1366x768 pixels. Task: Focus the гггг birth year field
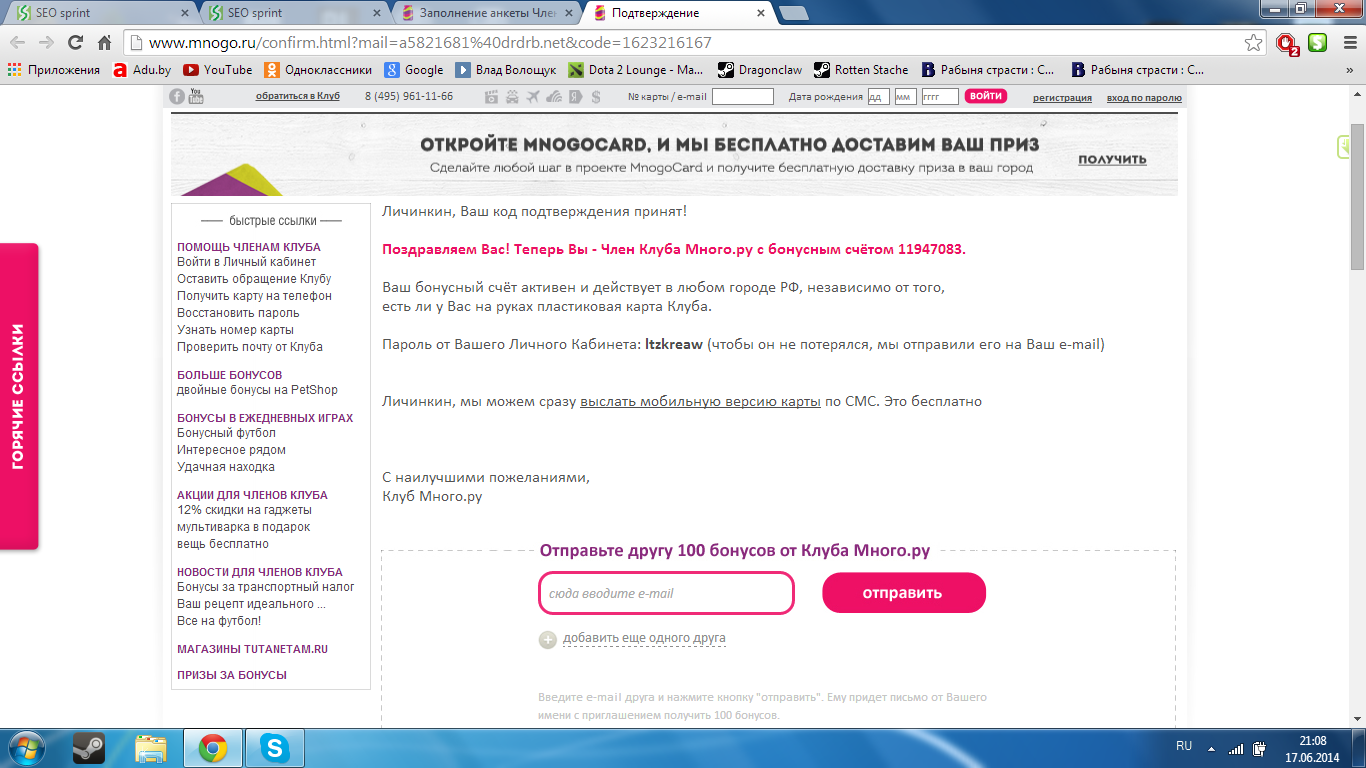coord(940,97)
